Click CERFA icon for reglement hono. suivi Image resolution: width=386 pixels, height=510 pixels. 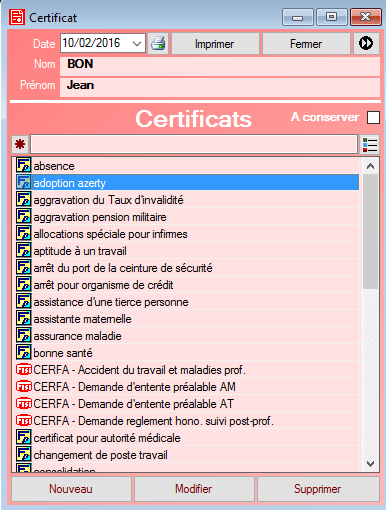click(24, 421)
